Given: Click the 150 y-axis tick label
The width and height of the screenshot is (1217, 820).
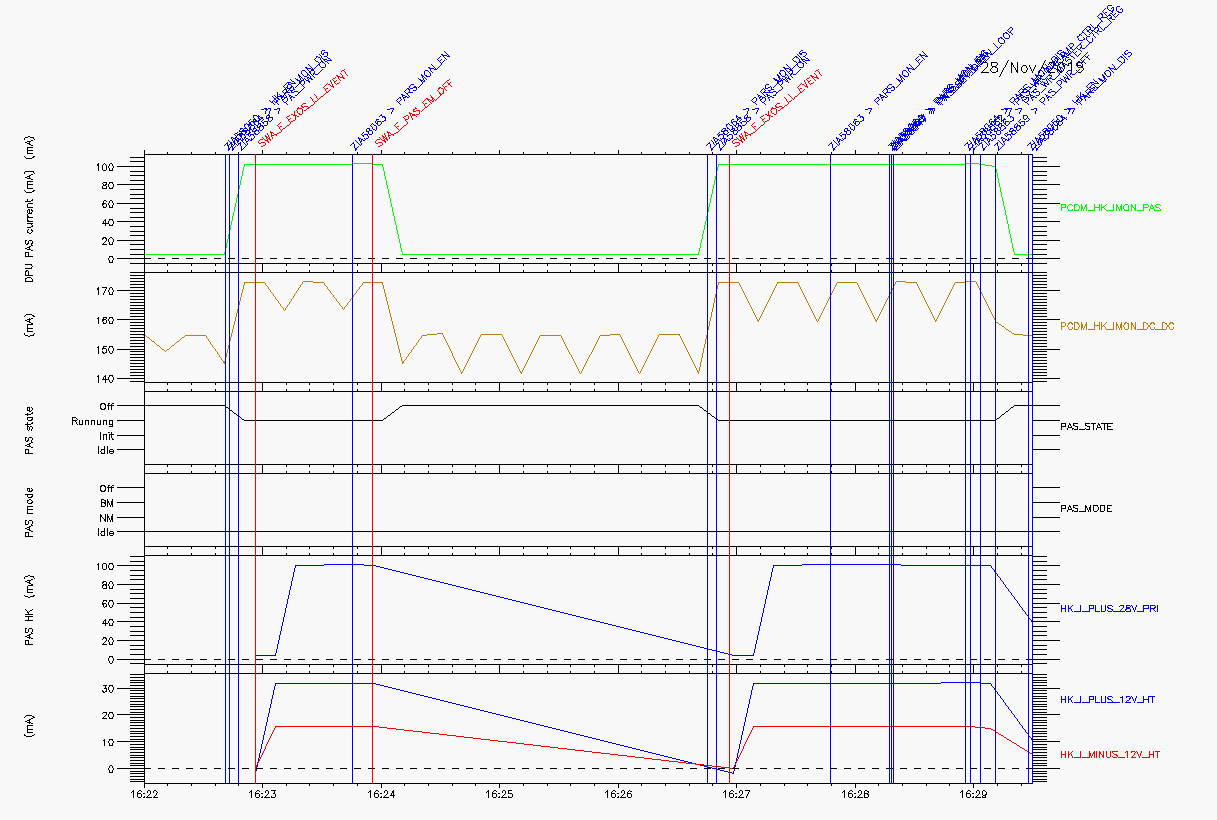Looking at the screenshot, I should pyautogui.click(x=105, y=350).
